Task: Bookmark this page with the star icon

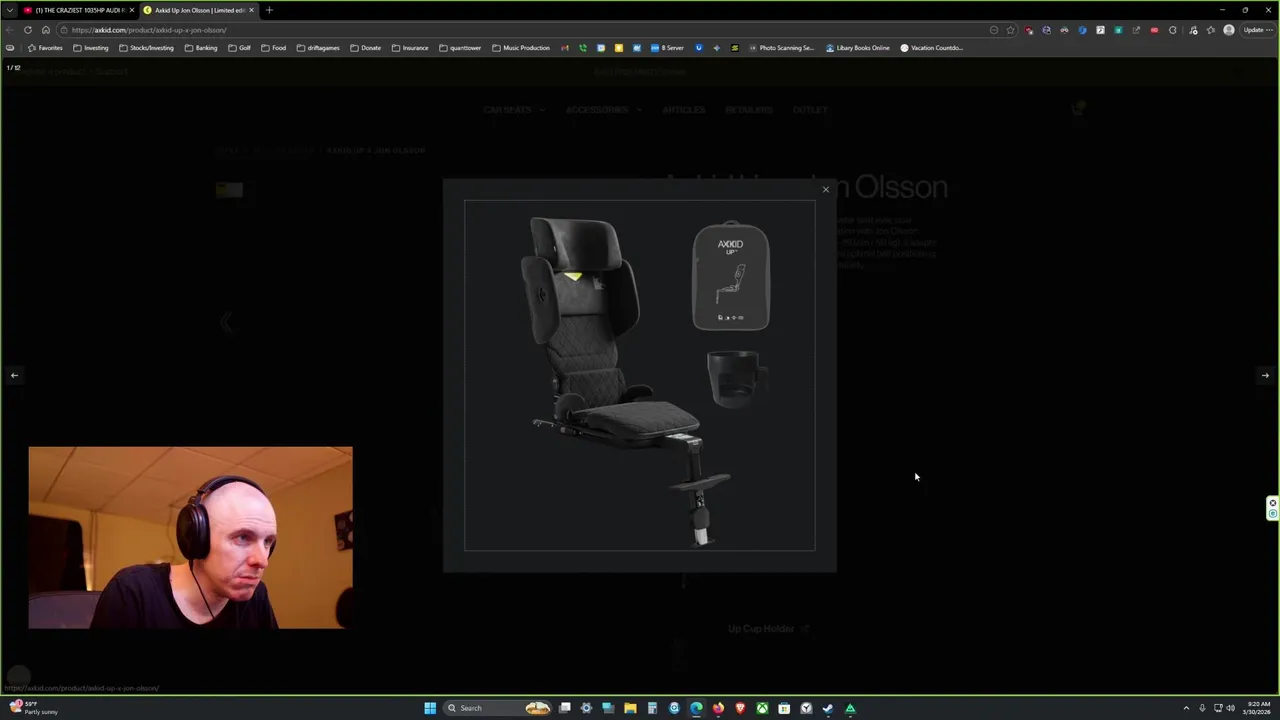Action: (x=1010, y=30)
